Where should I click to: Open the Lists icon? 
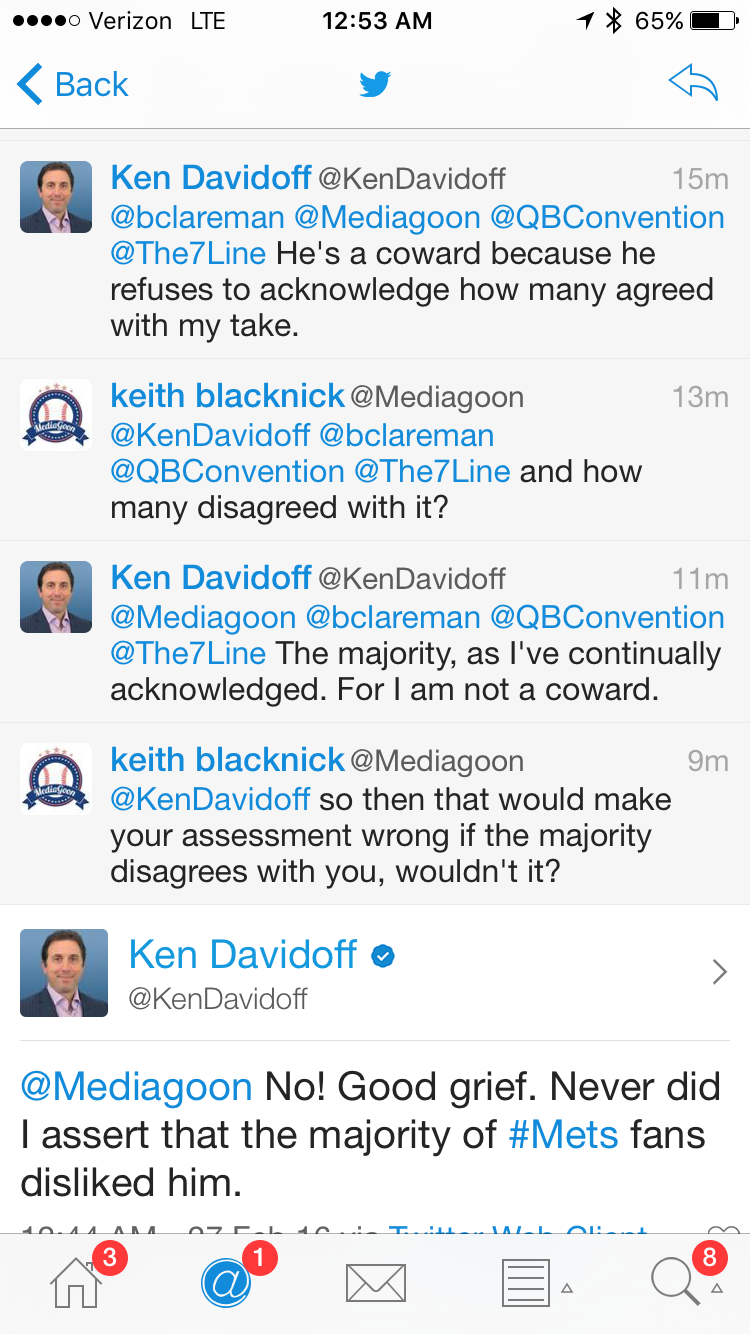tap(524, 1282)
